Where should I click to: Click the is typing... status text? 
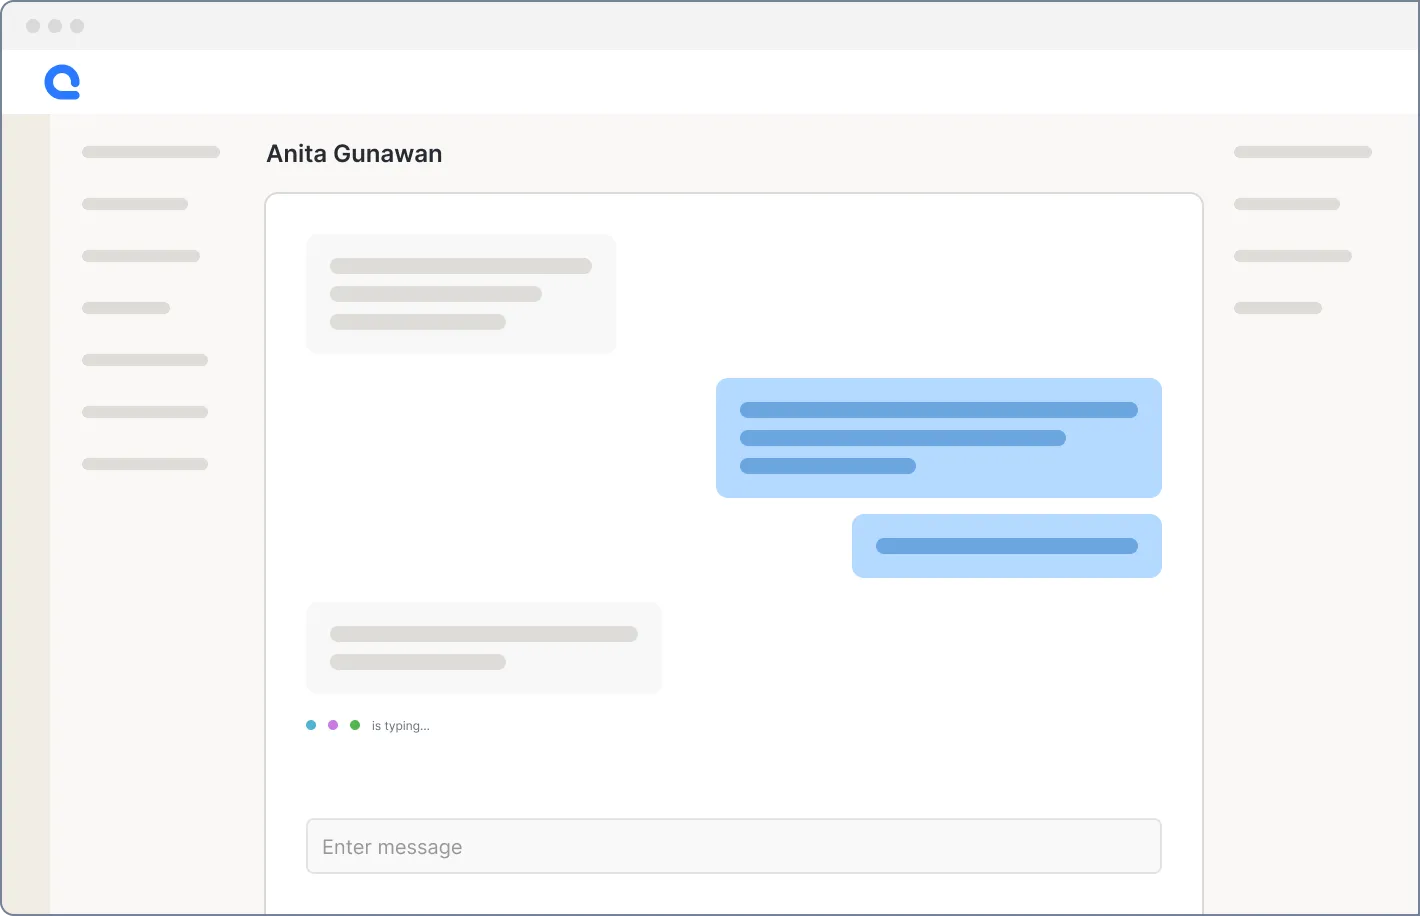400,726
